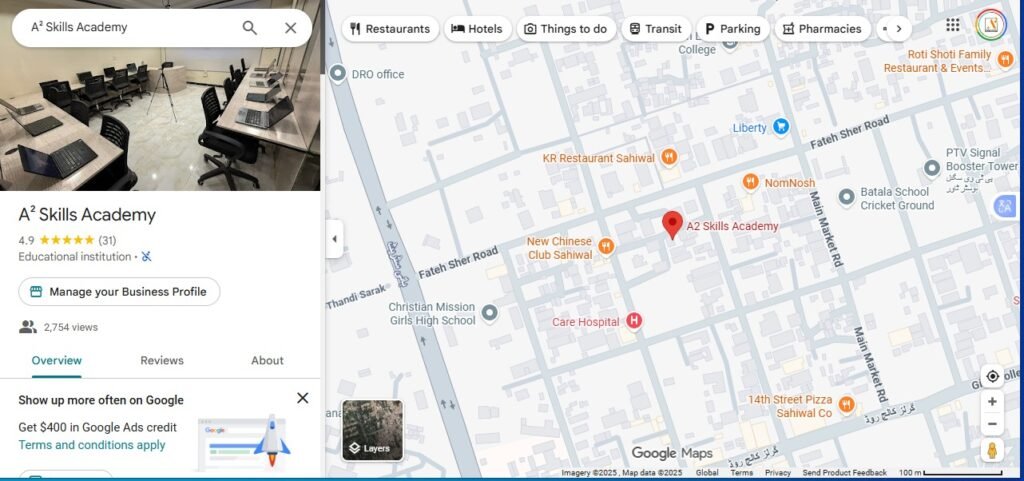Viewport: 1024px width, 481px height.
Task: Click Manage your Business Profile button
Action: (x=119, y=292)
